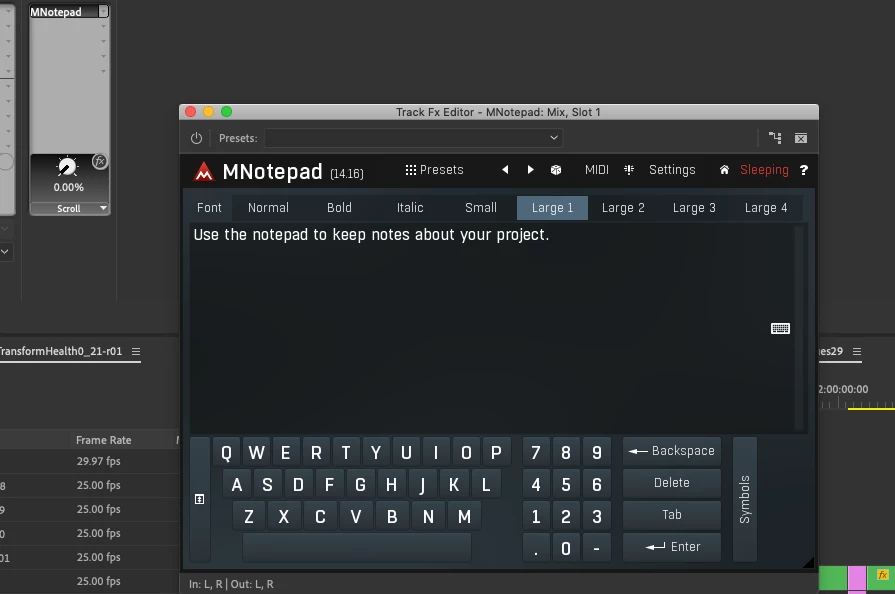Click the mixer track knob
Screen dimensions: 895x594
point(67,167)
